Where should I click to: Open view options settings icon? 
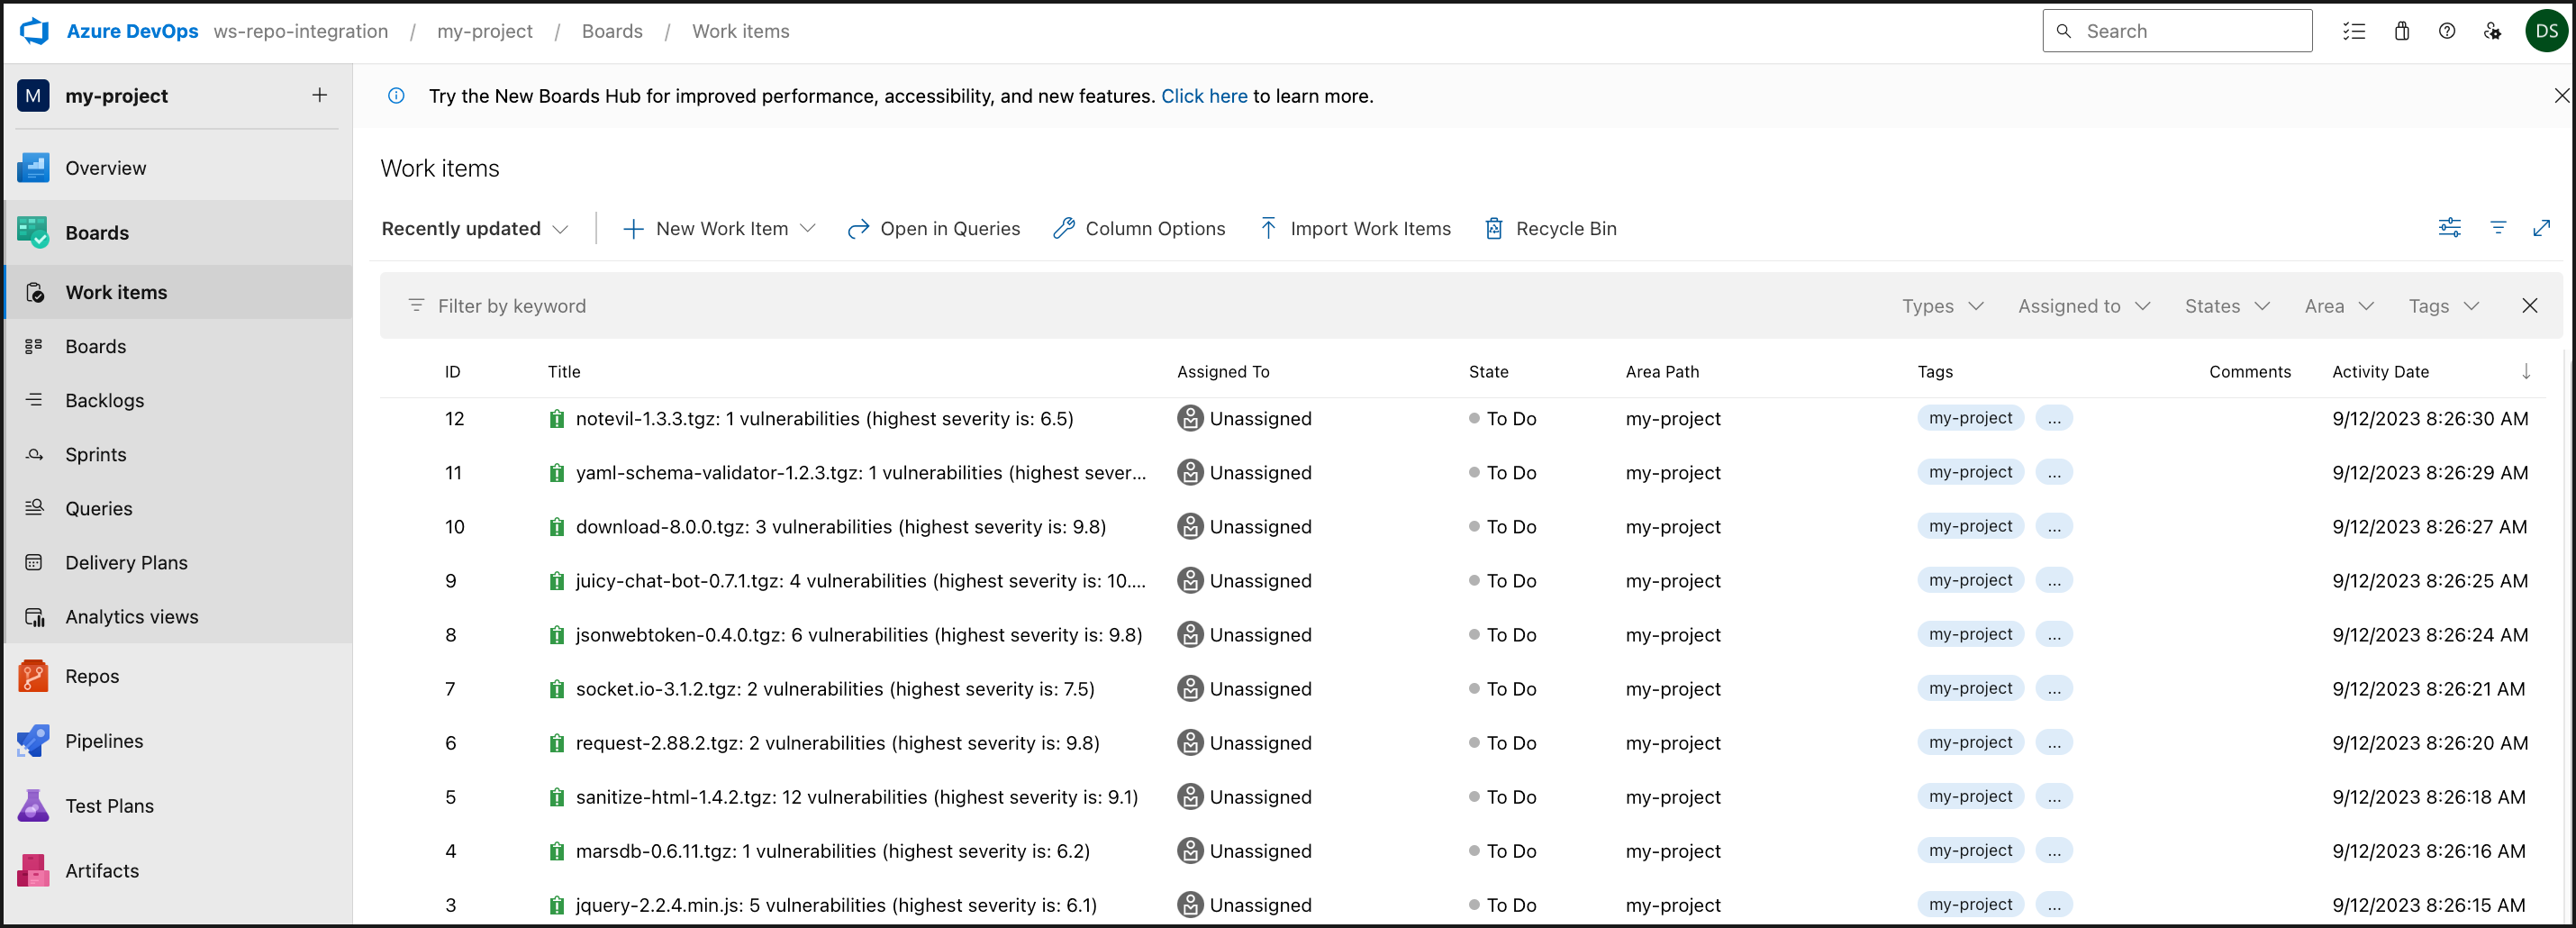[2449, 228]
